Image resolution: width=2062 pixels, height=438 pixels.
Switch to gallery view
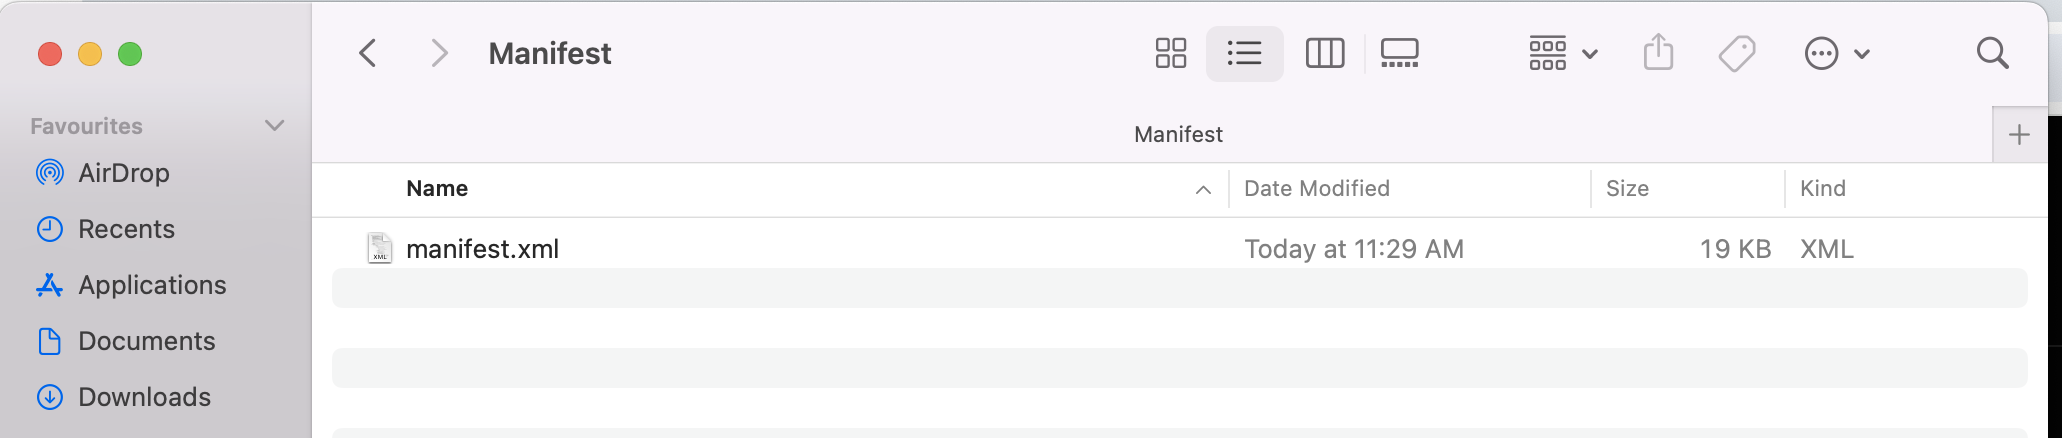[1399, 53]
